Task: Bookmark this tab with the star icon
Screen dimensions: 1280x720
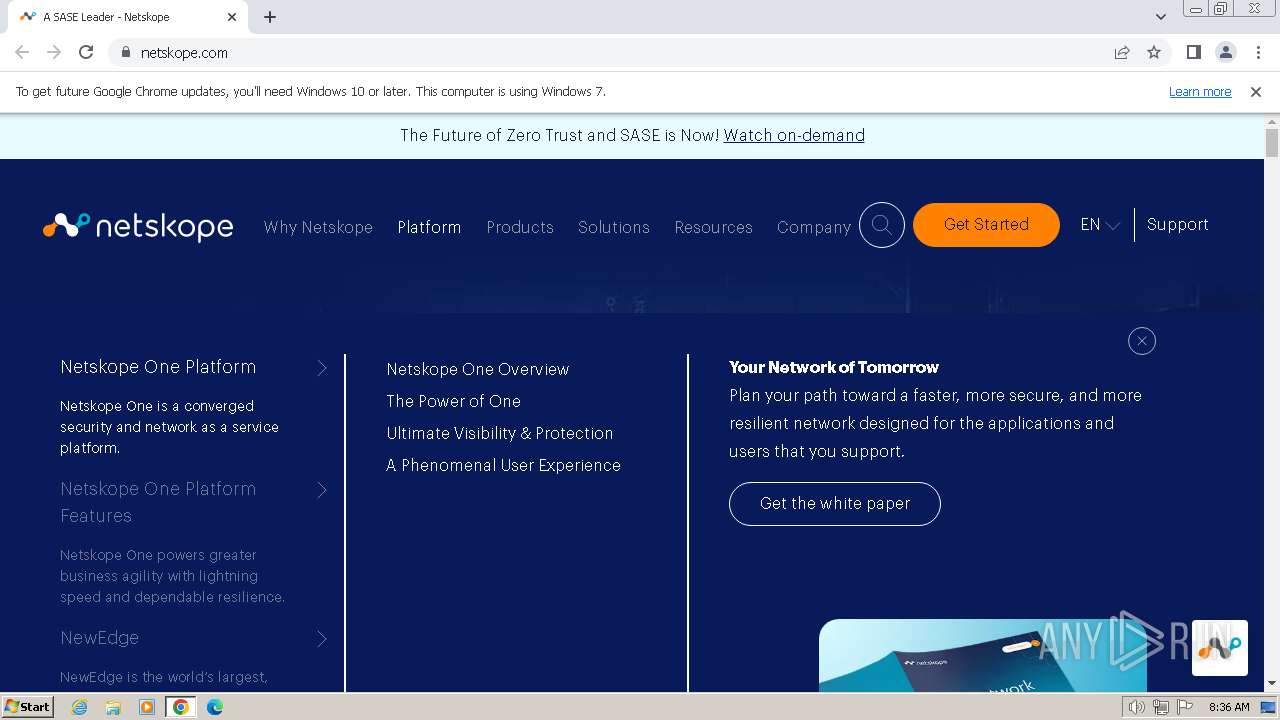Action: tap(1154, 52)
